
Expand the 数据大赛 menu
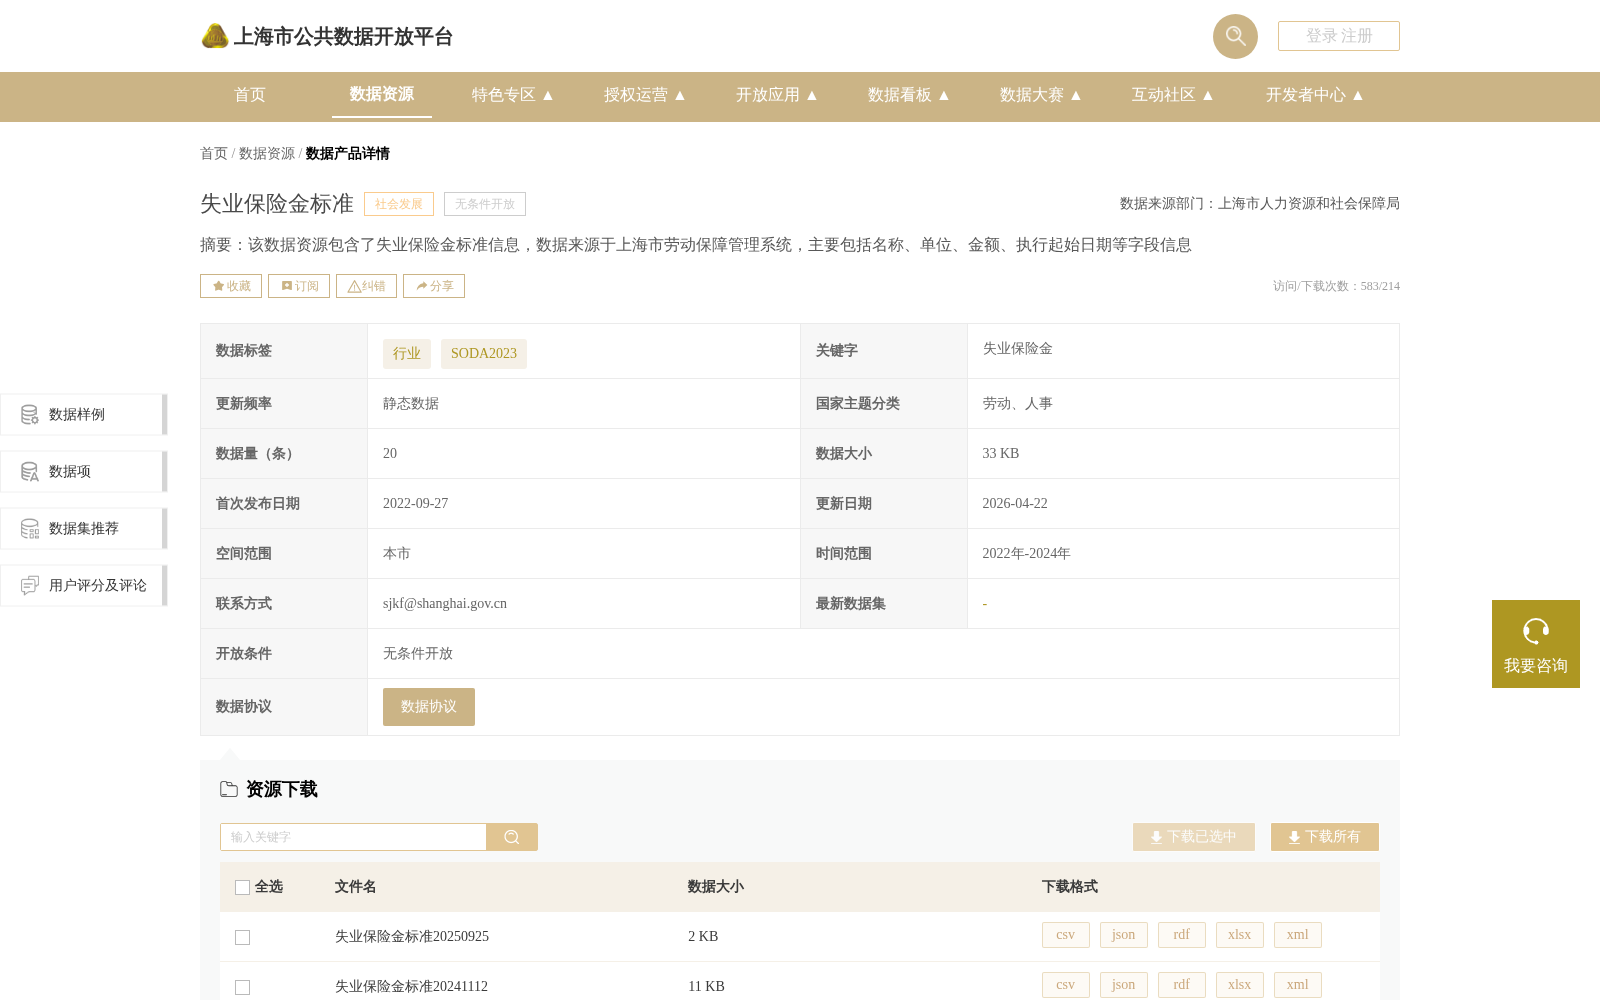pos(1040,95)
